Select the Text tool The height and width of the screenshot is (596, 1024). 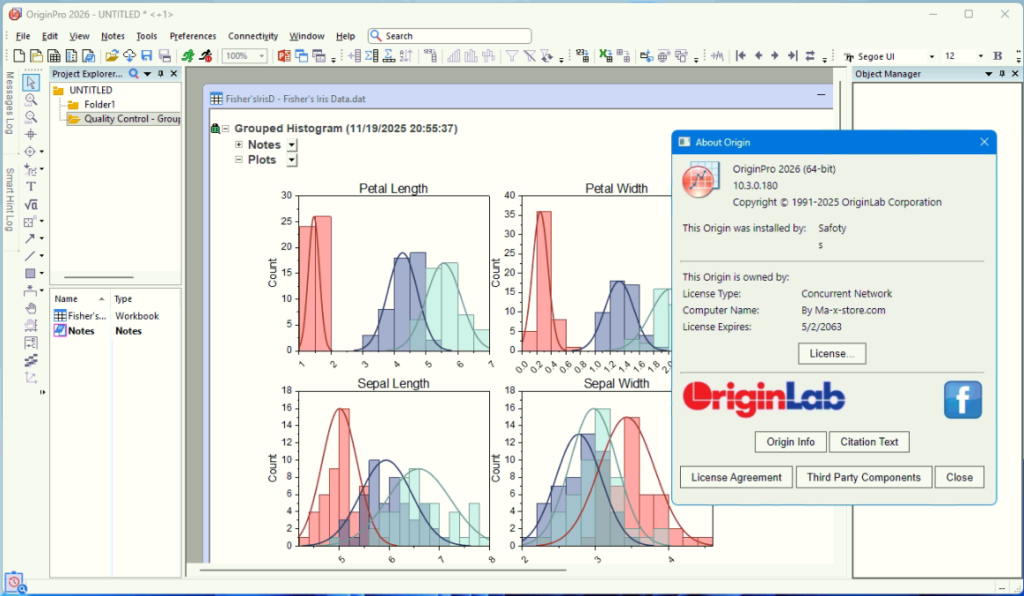pos(31,186)
